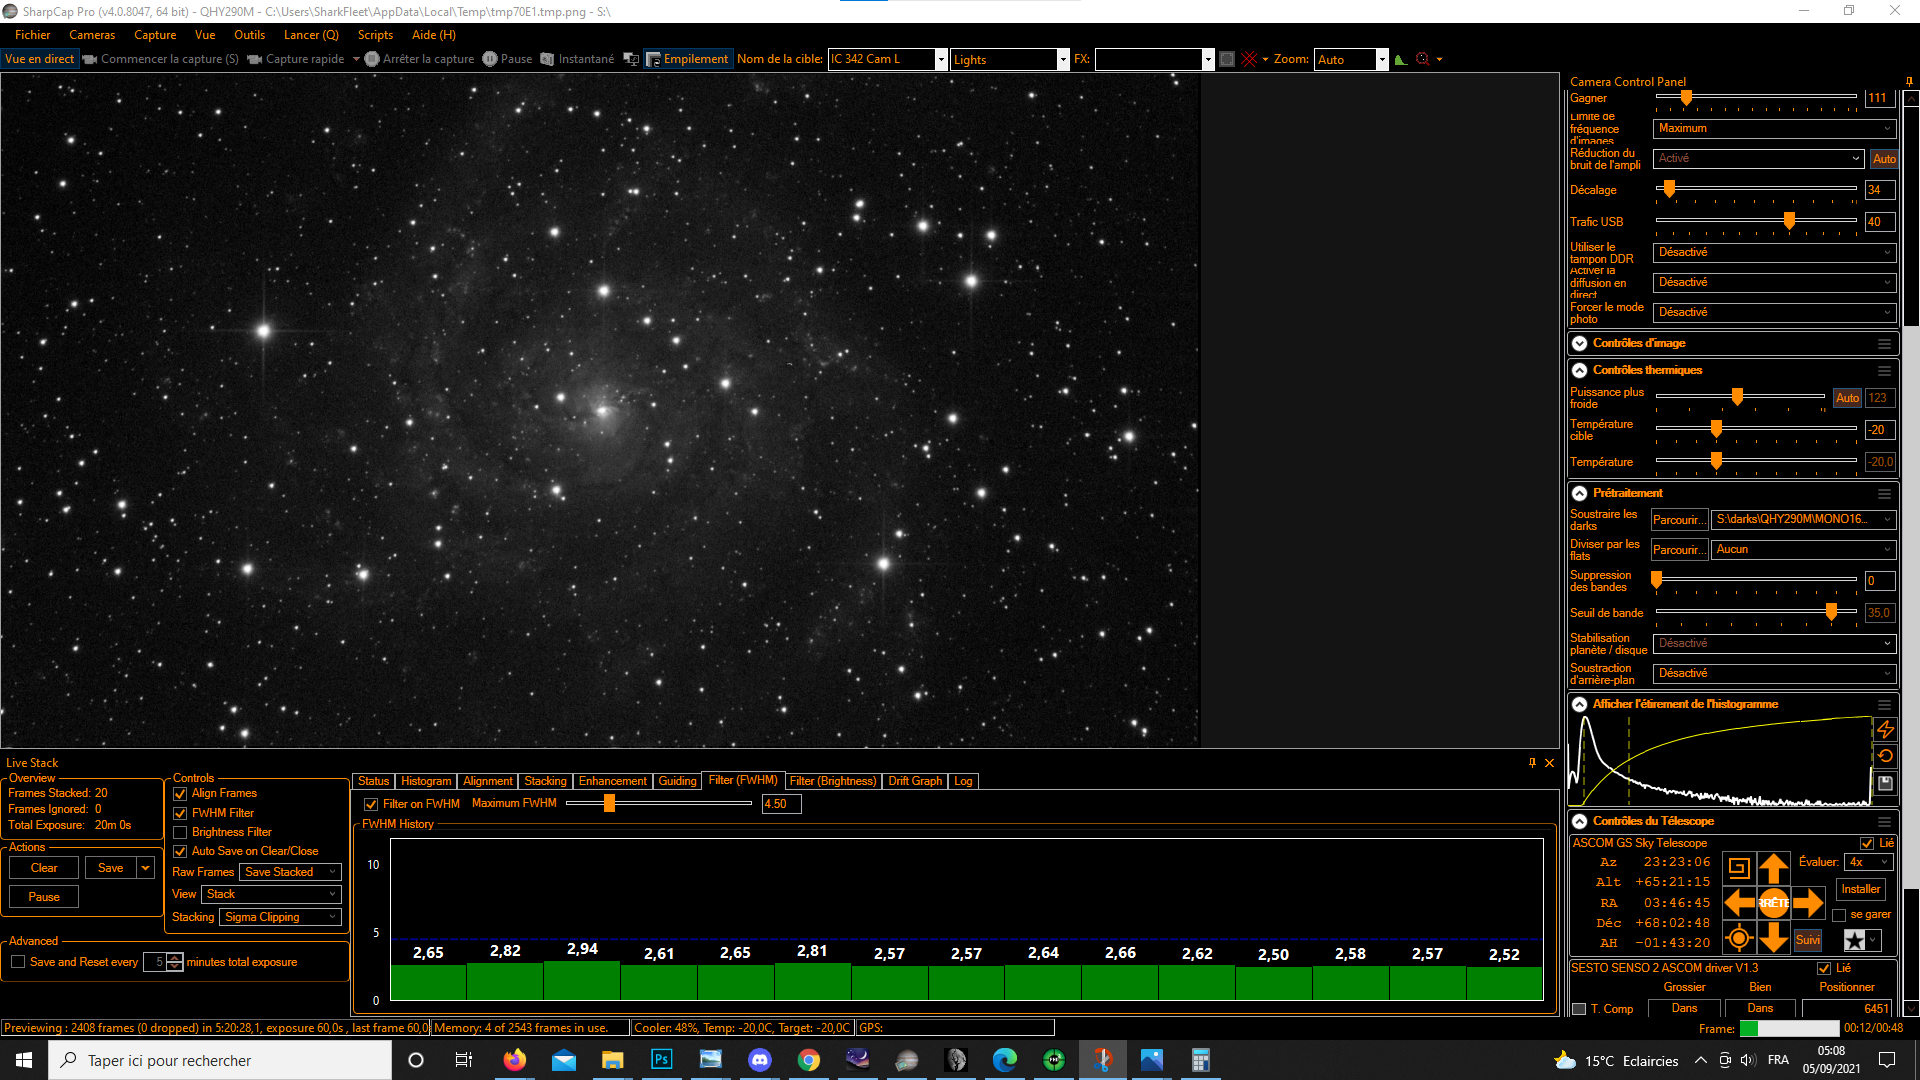
Task: Open the Soustraction d'arrière-plan dropdown
Action: tap(1774, 673)
